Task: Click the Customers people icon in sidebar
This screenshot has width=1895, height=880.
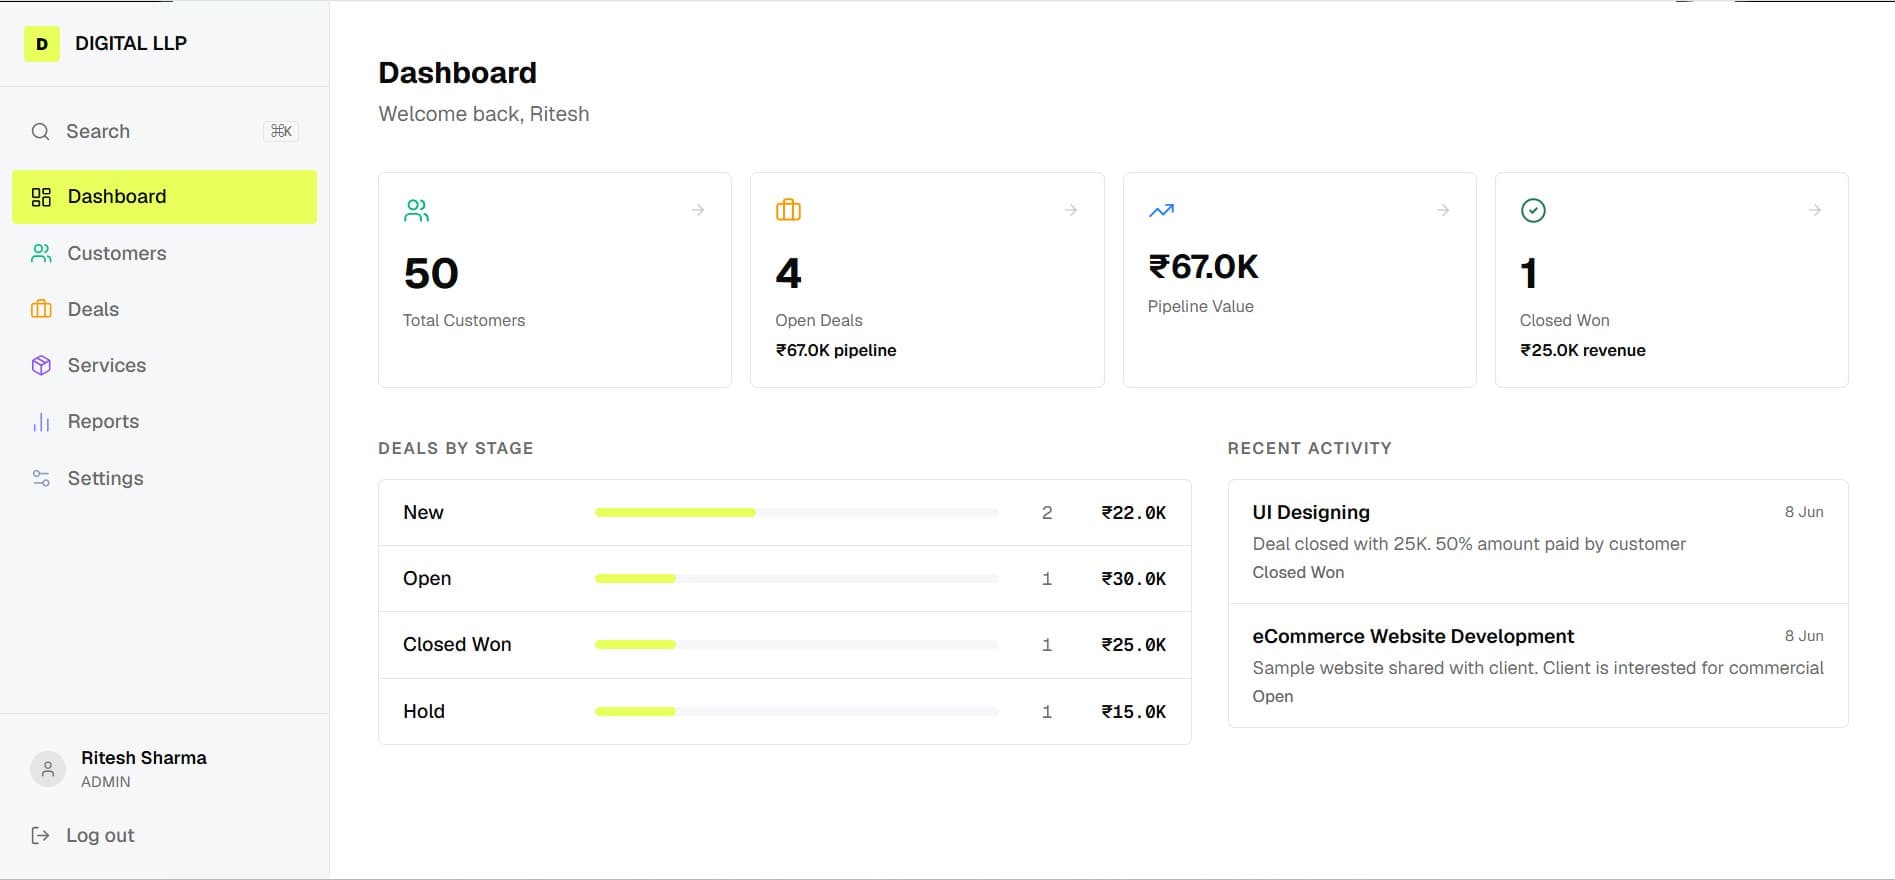Action: [x=41, y=254]
